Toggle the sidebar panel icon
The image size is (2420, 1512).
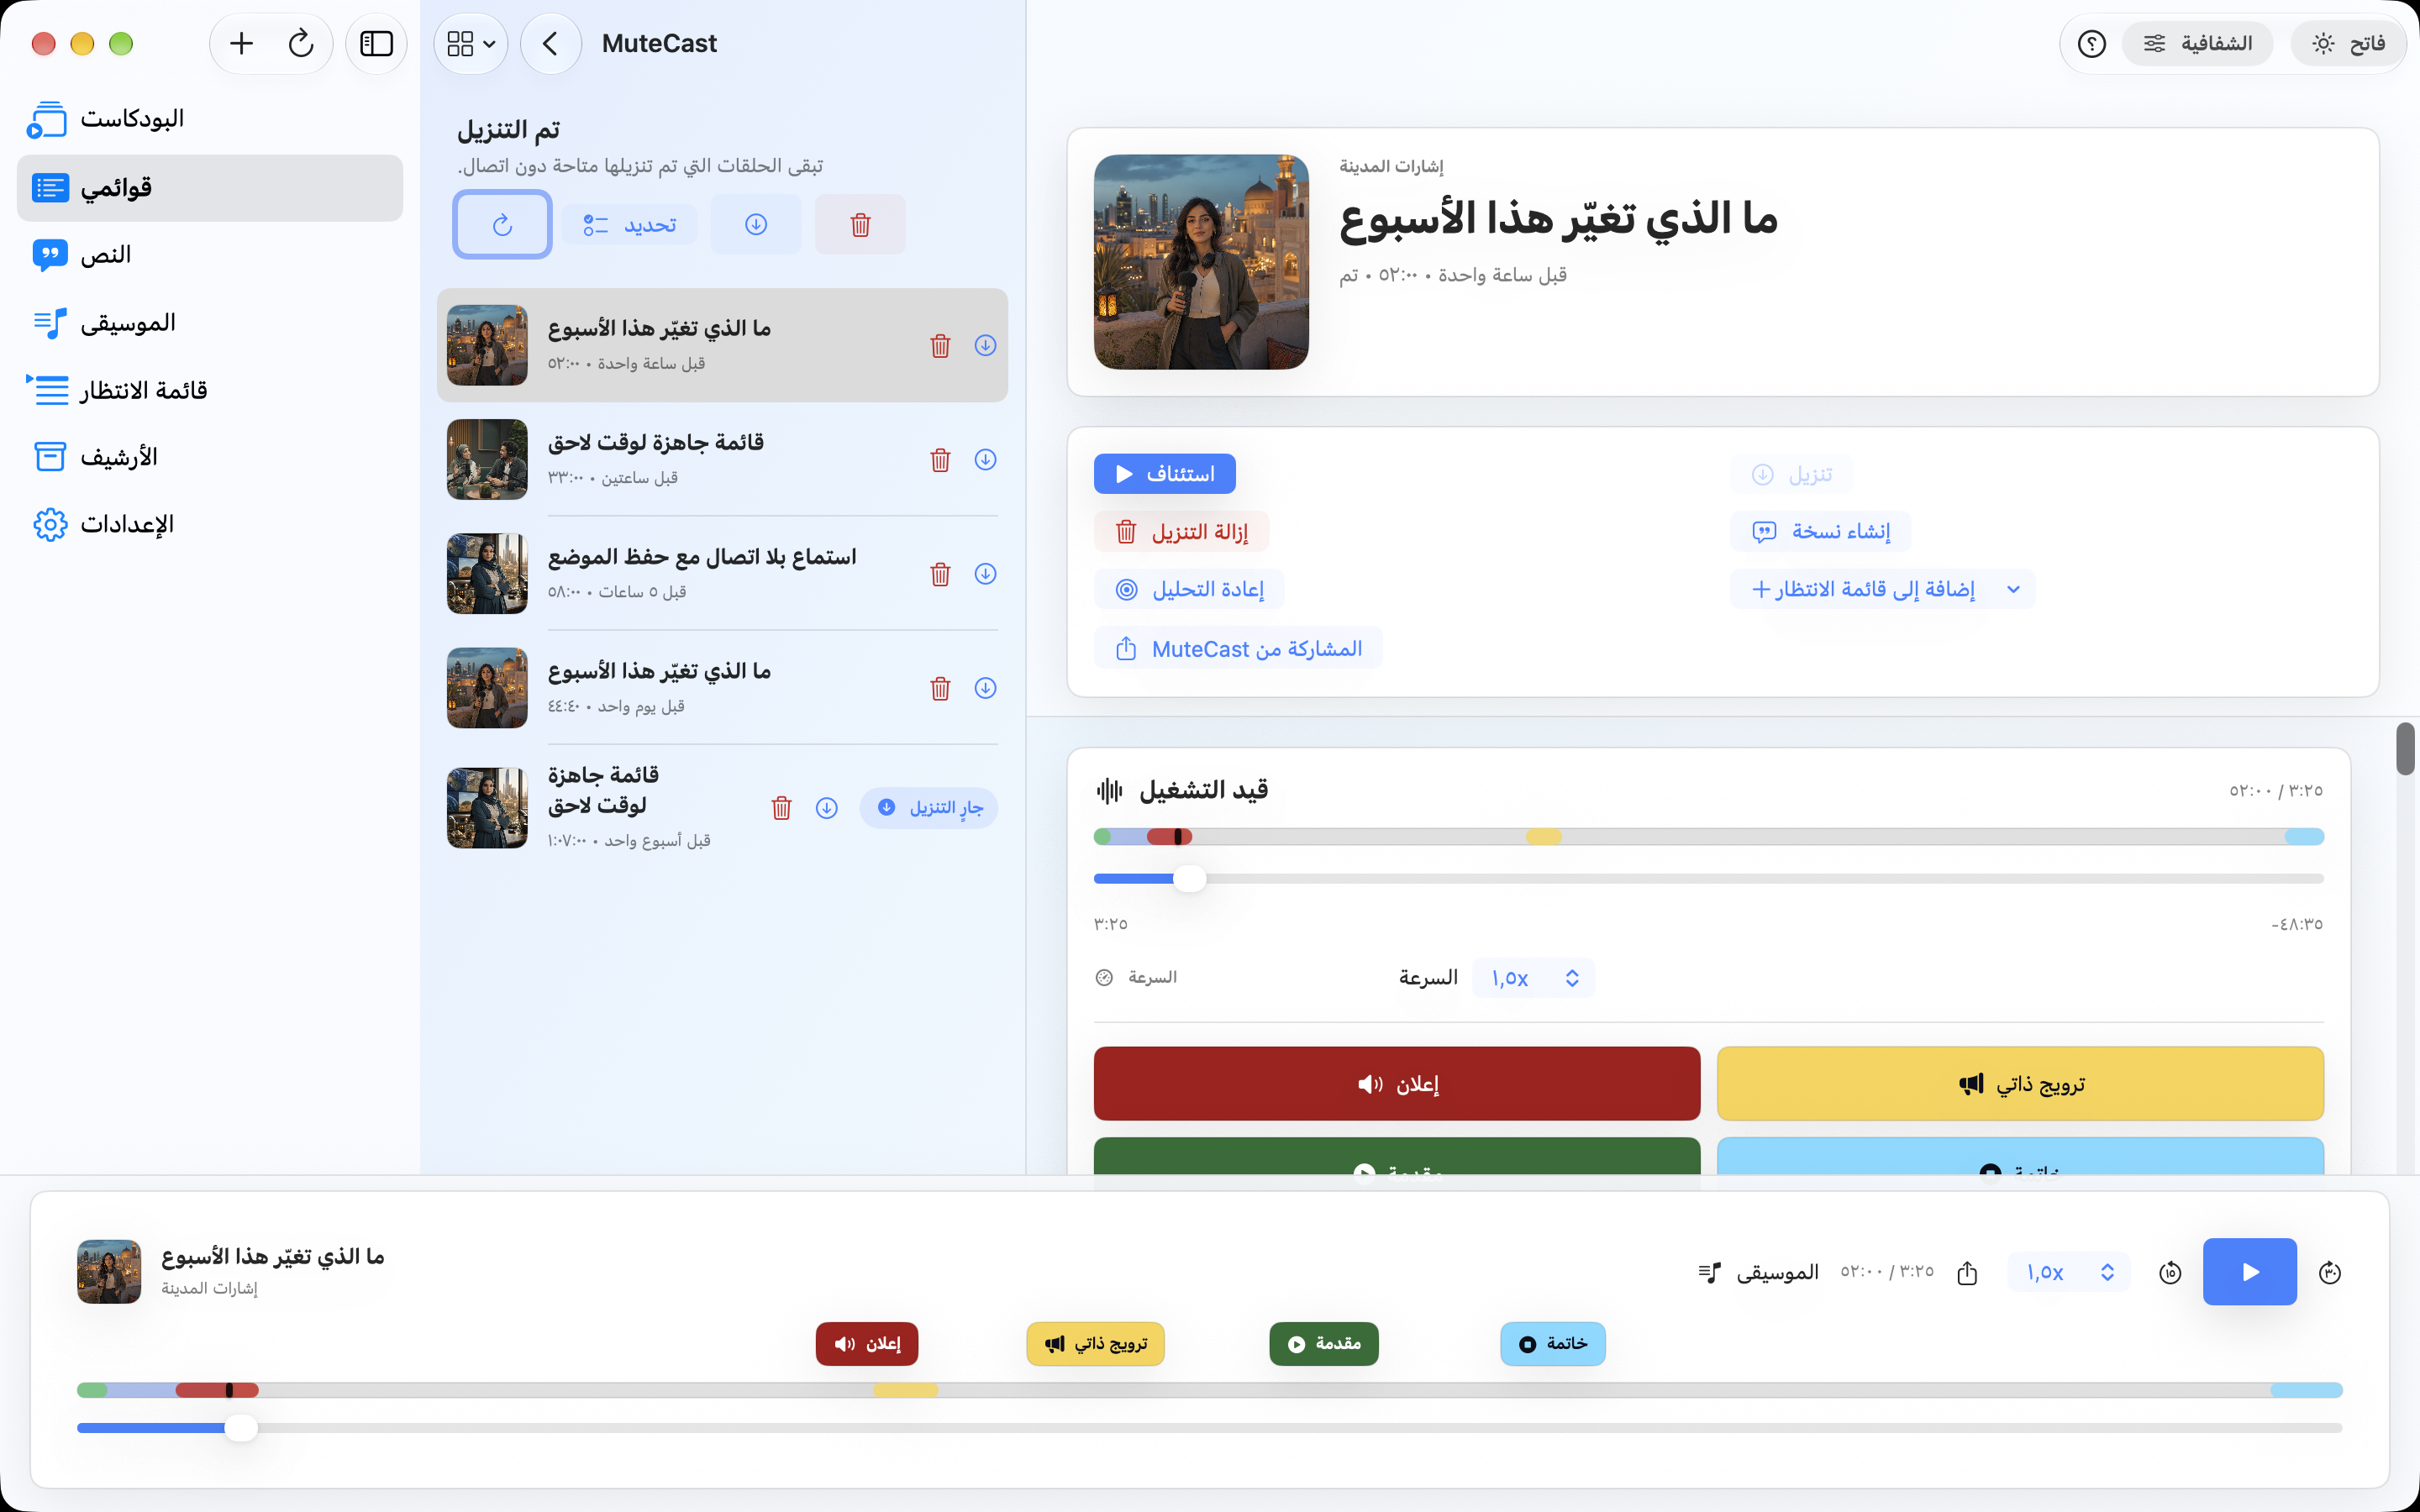[376, 44]
